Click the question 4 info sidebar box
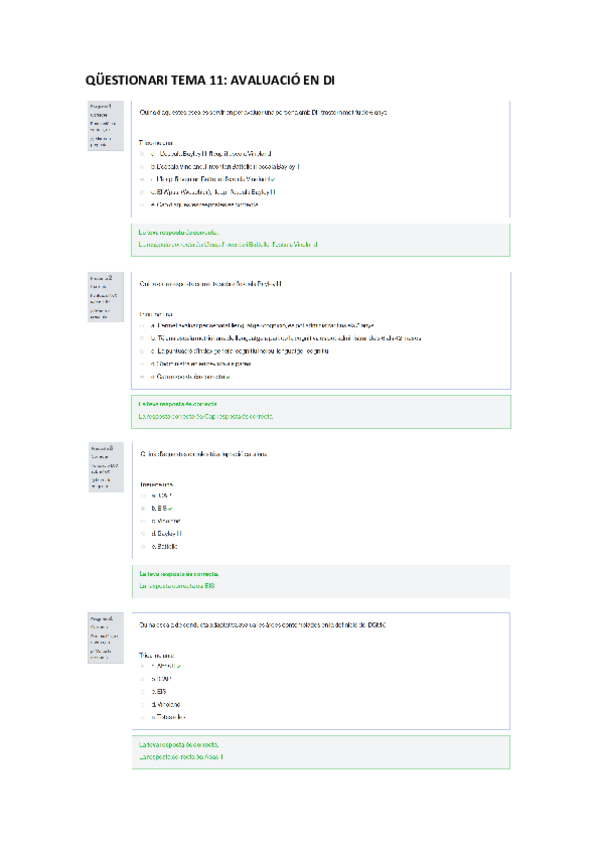The width and height of the screenshot is (599, 848). tap(106, 638)
